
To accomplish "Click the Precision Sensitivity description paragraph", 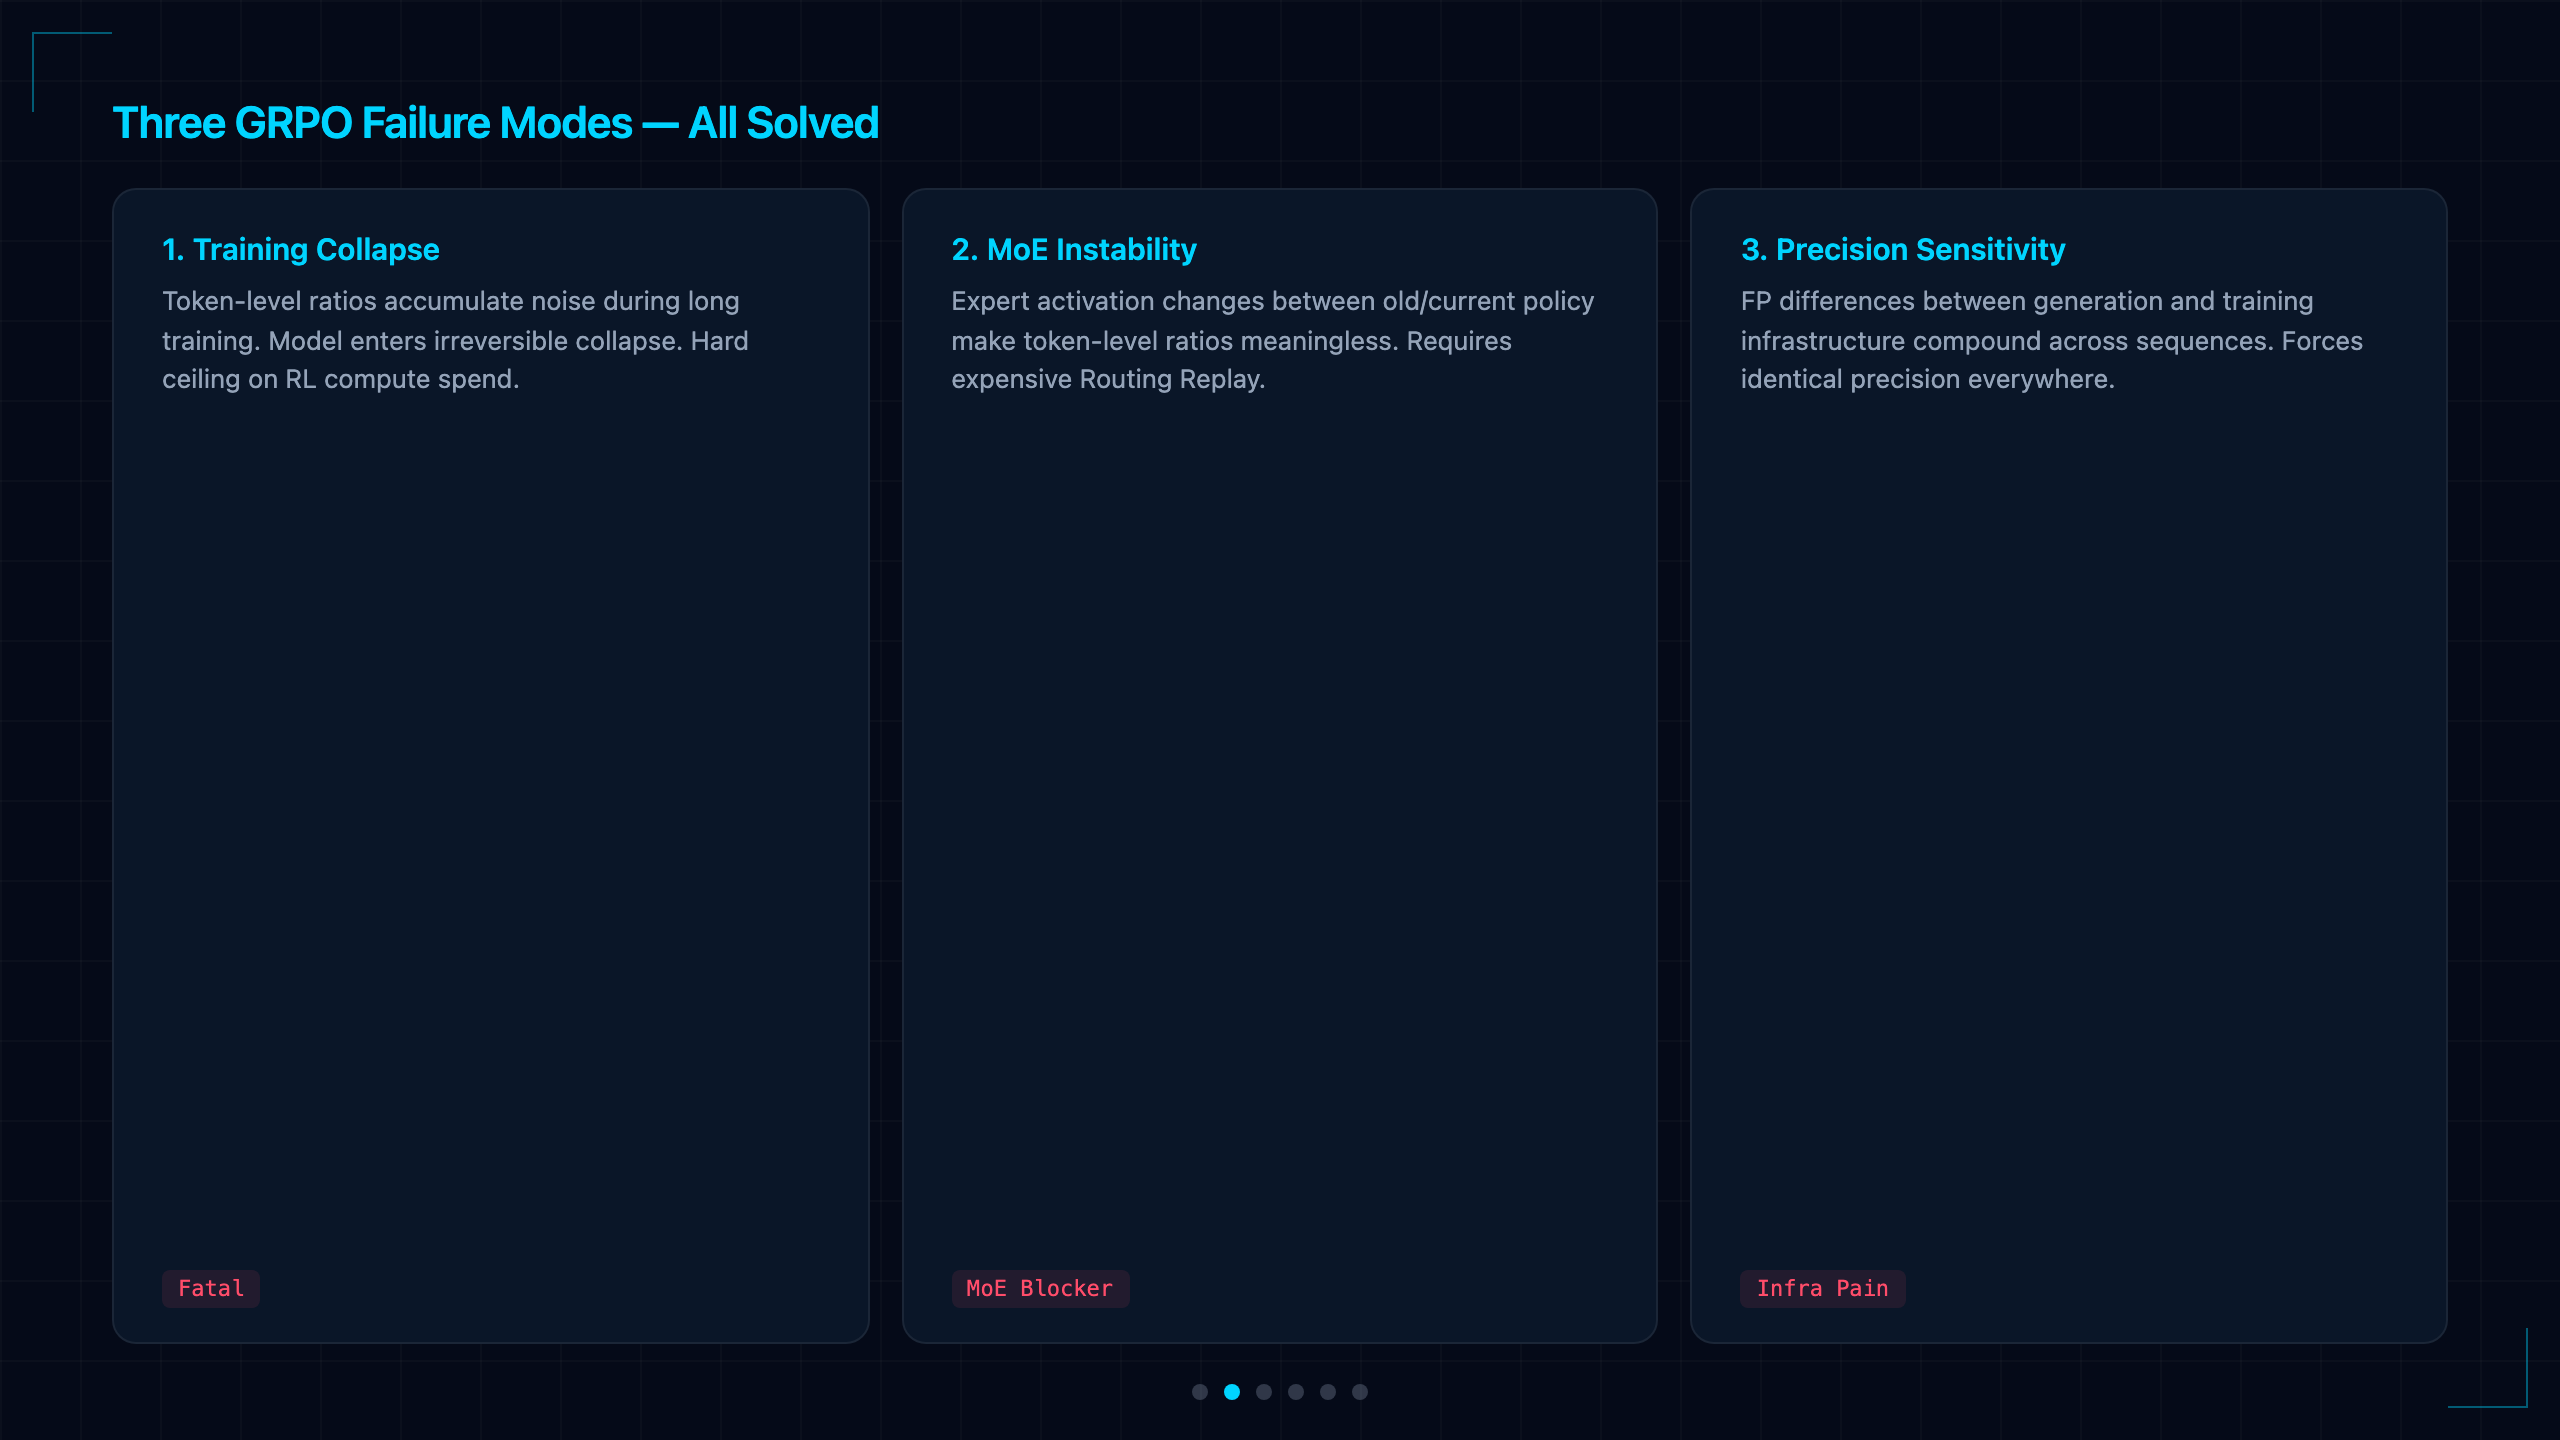I will click(x=2051, y=340).
